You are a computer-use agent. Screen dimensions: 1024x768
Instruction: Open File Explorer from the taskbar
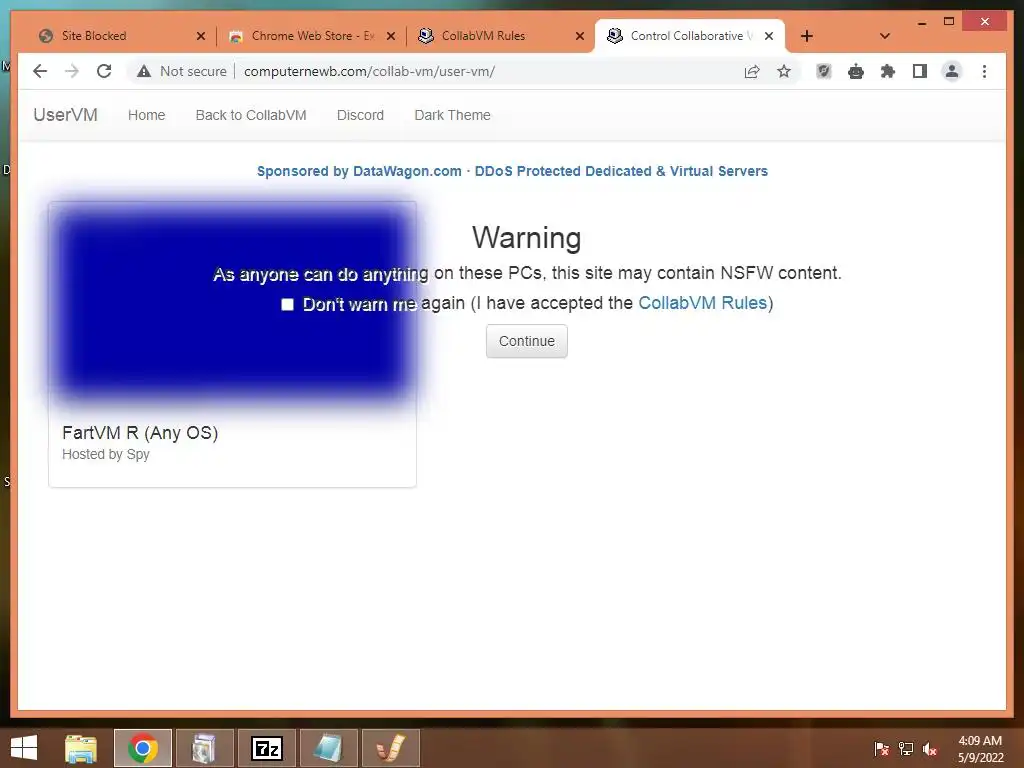81,748
